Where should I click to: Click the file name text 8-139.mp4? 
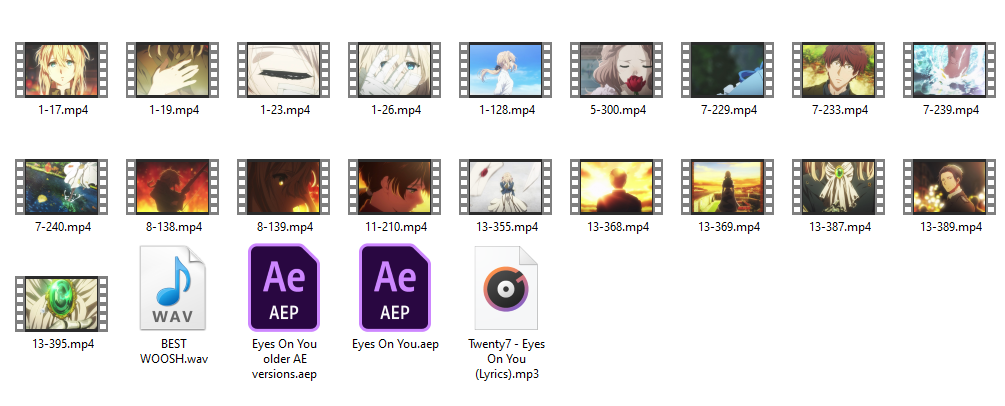tap(285, 227)
